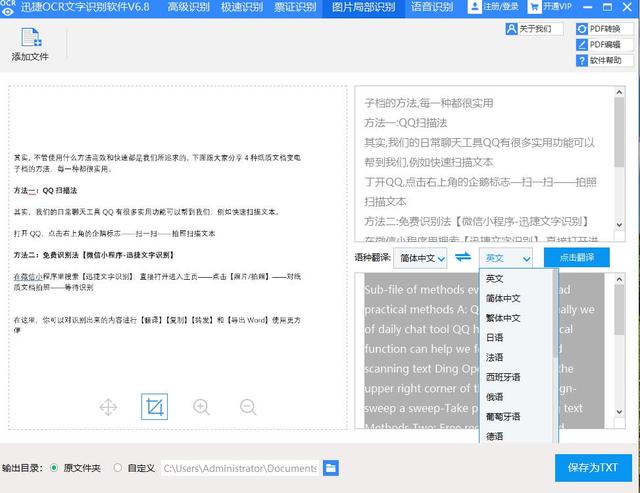Switch to the 图片局部识别 tab
Viewport: 640px width, 493px height.
(364, 8)
